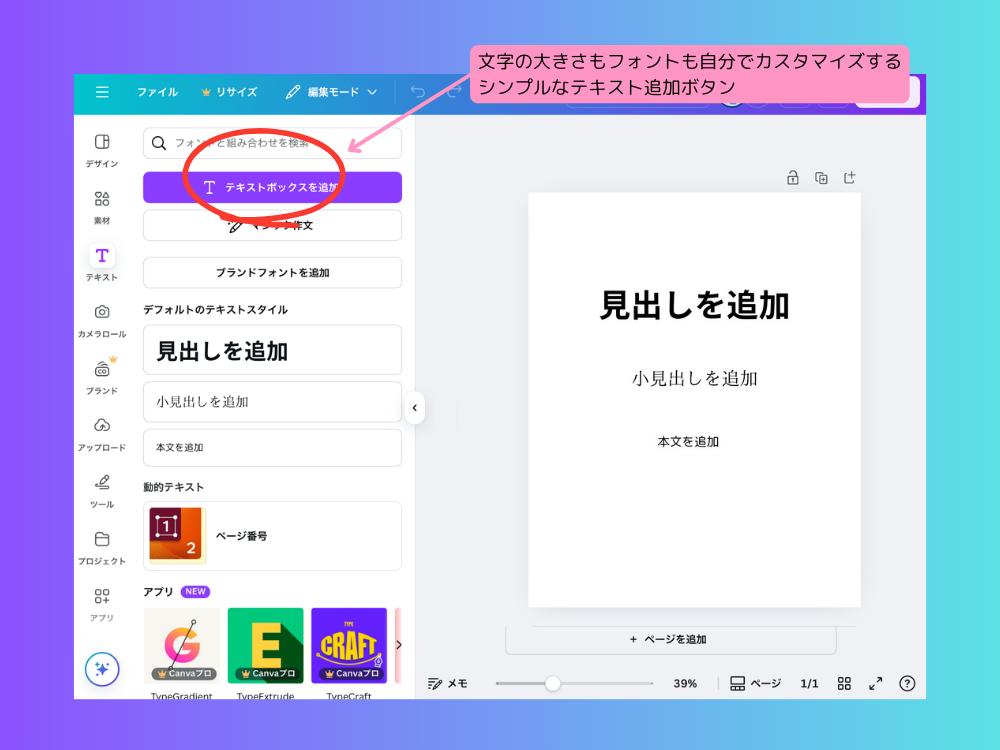Click the duplicate page icon
Viewport: 1000px width, 750px height.
click(x=821, y=178)
